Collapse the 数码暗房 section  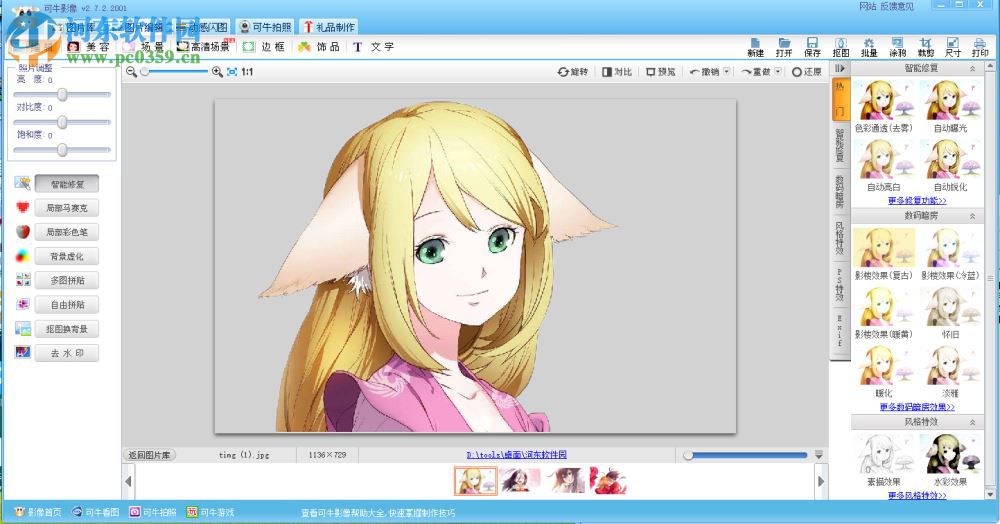(x=971, y=216)
